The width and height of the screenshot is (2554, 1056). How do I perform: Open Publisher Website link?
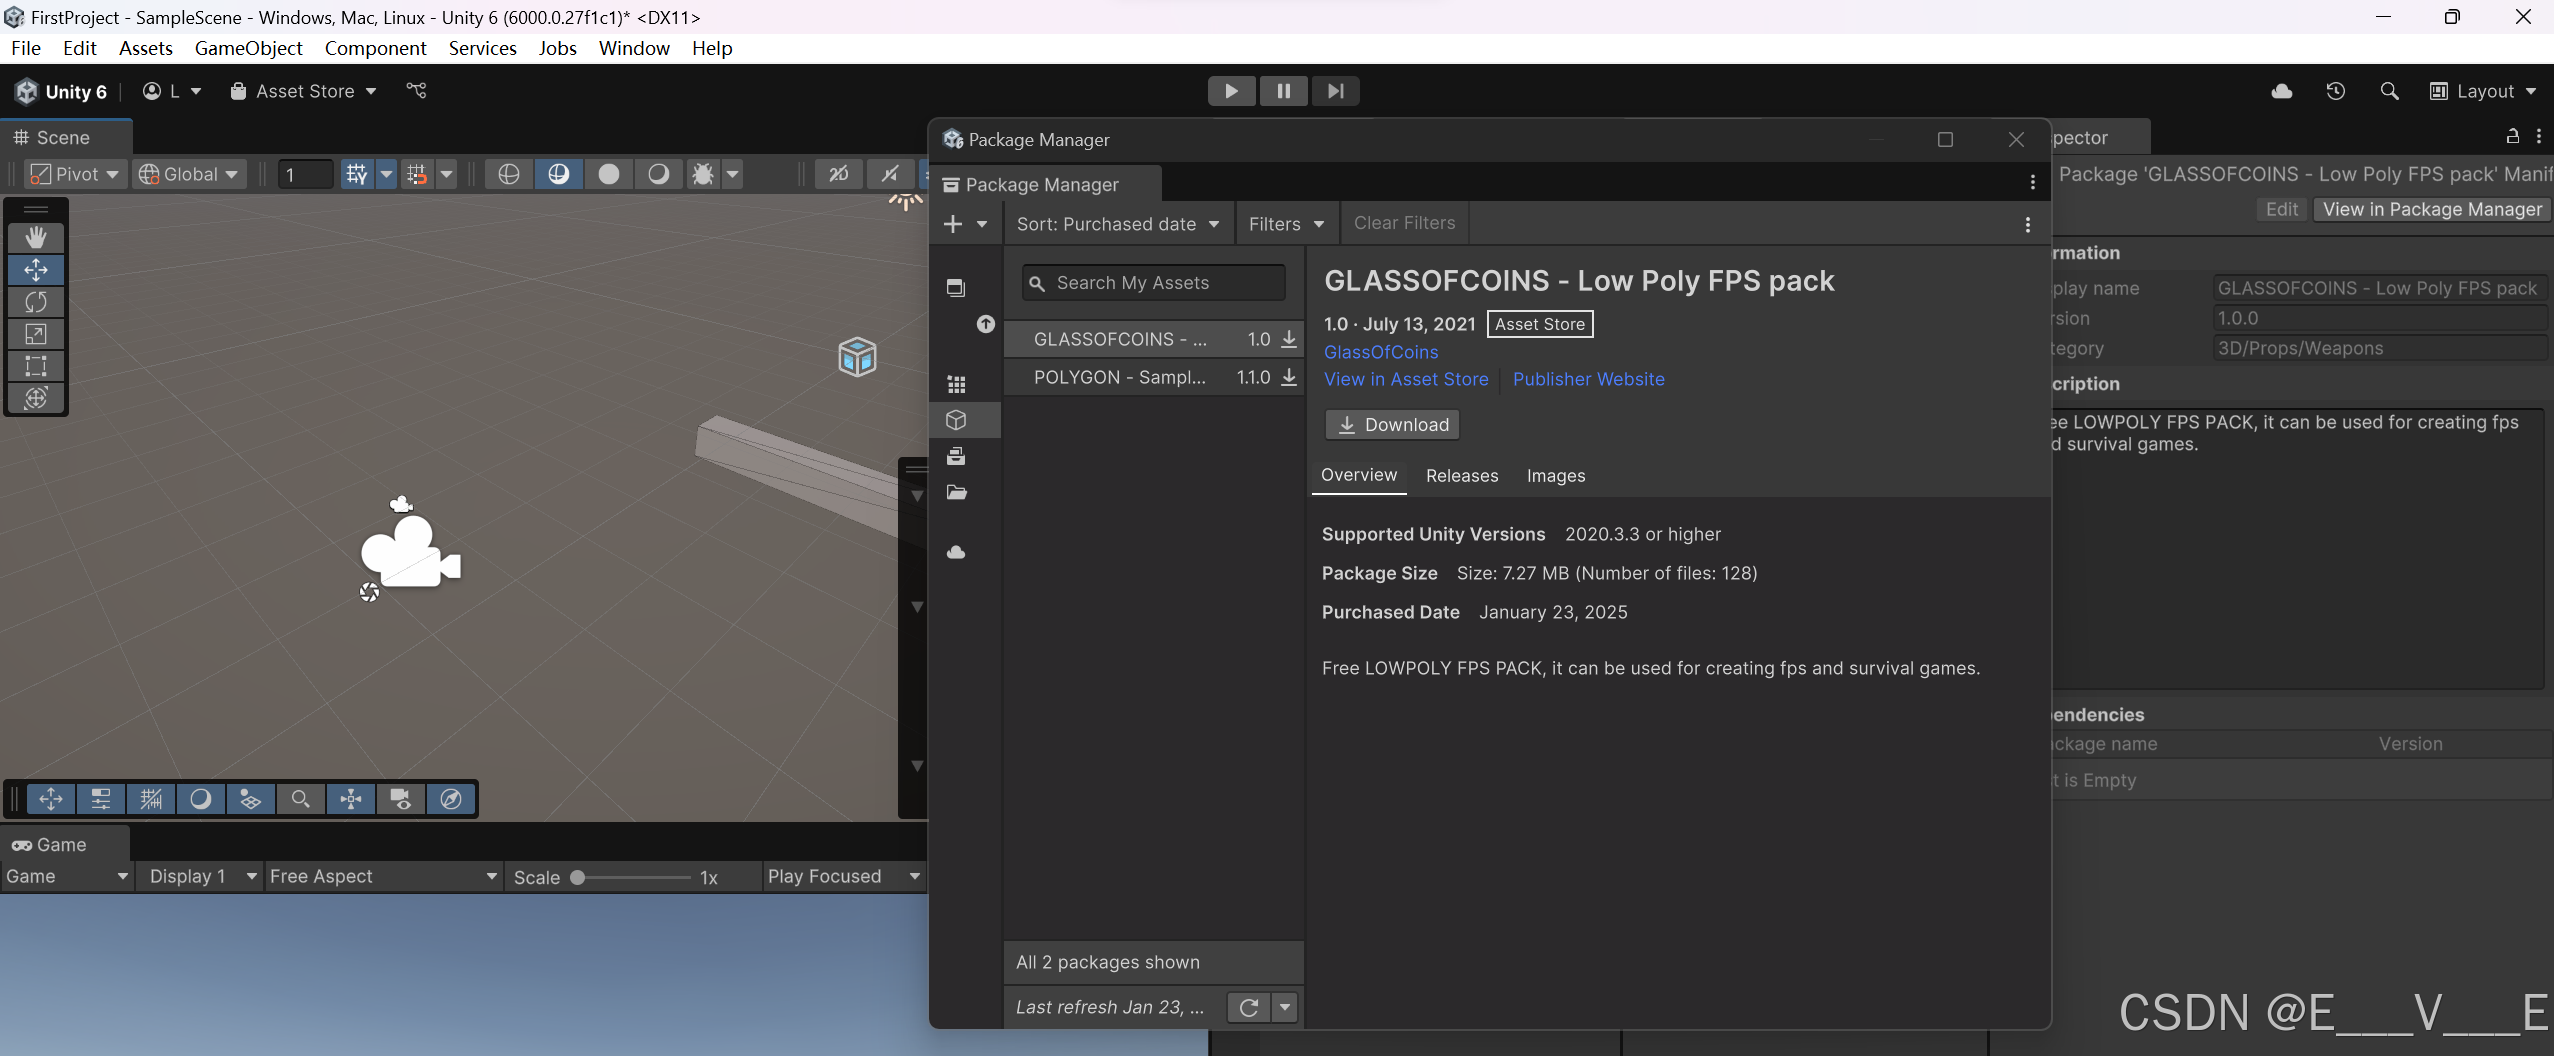[x=1588, y=379]
